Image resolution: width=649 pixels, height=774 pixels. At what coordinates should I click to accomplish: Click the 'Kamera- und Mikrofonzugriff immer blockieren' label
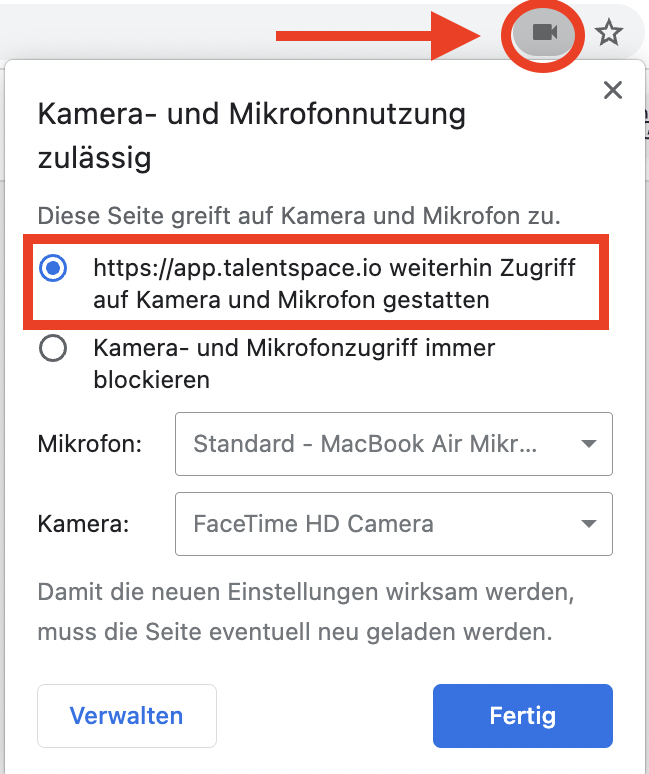[x=294, y=364]
